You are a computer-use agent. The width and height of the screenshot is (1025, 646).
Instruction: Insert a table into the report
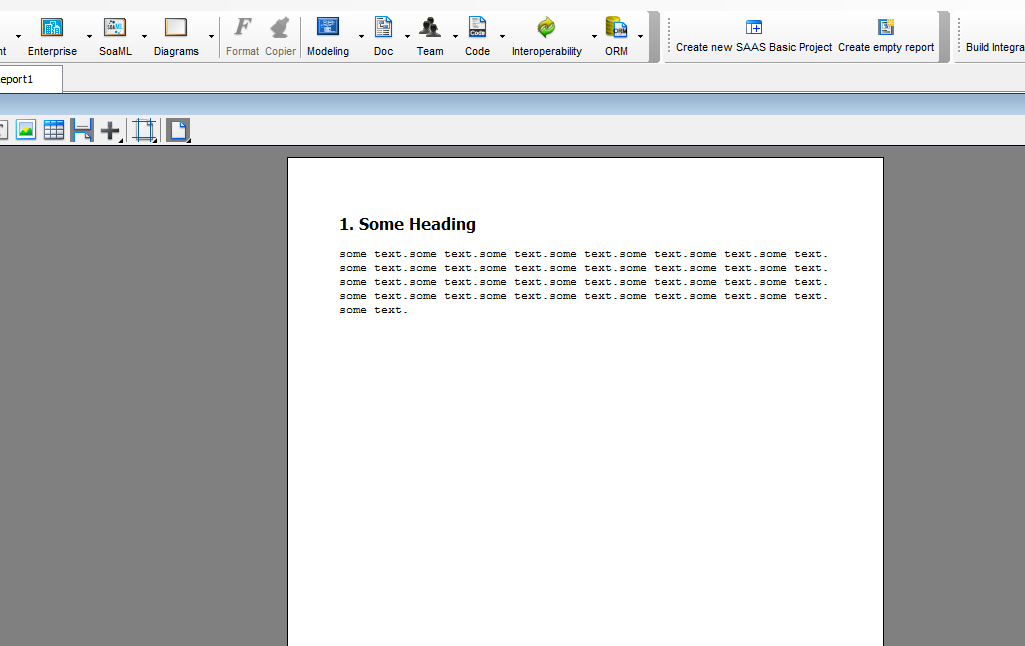coord(54,130)
